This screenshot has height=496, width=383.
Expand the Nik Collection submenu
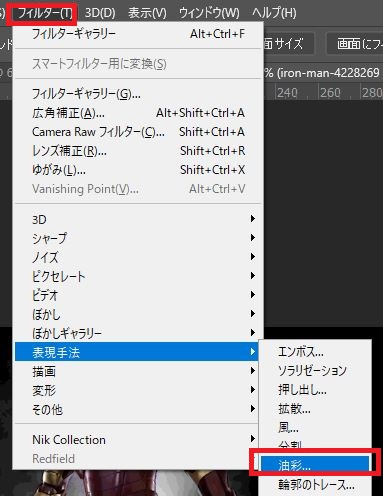pyautogui.click(x=137, y=440)
